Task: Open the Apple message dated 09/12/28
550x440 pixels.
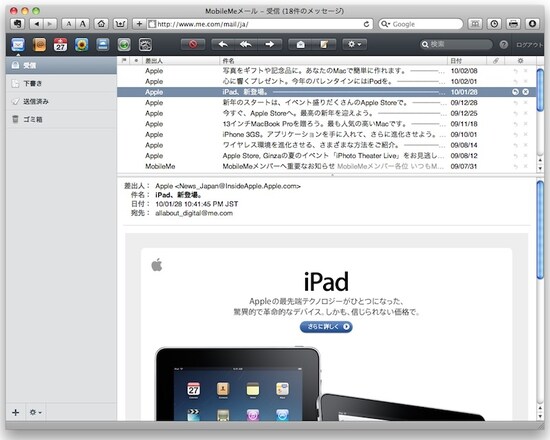Action: point(326,103)
